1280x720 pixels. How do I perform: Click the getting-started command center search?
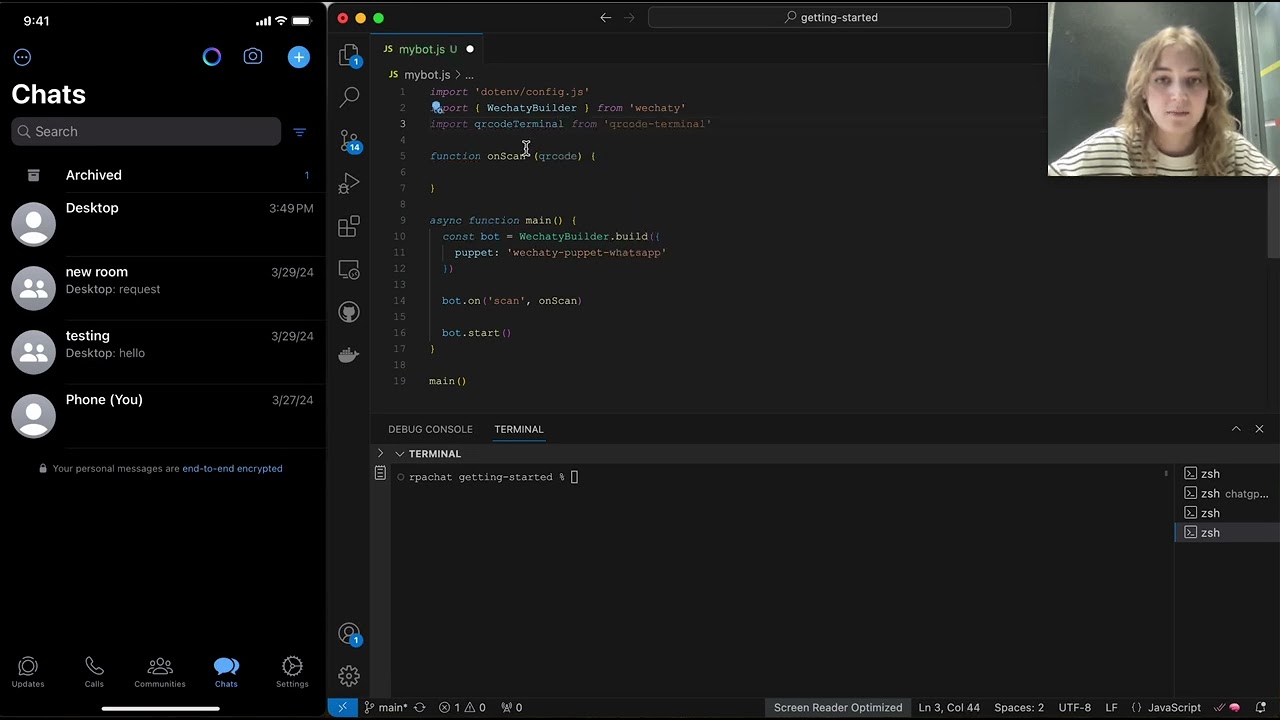tap(830, 17)
